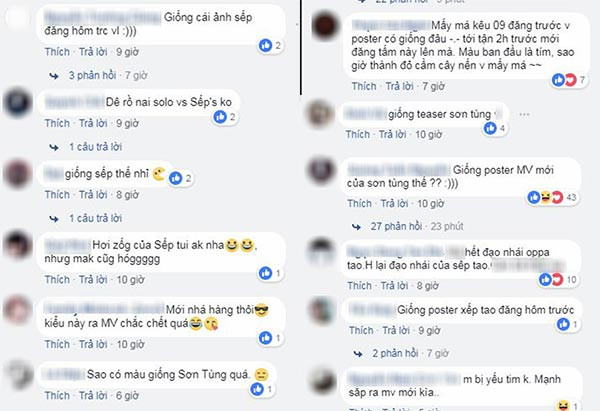Click 'Thích' under 'Giống poster MV mới' comment
This screenshot has width=600, height=411.
359,204
